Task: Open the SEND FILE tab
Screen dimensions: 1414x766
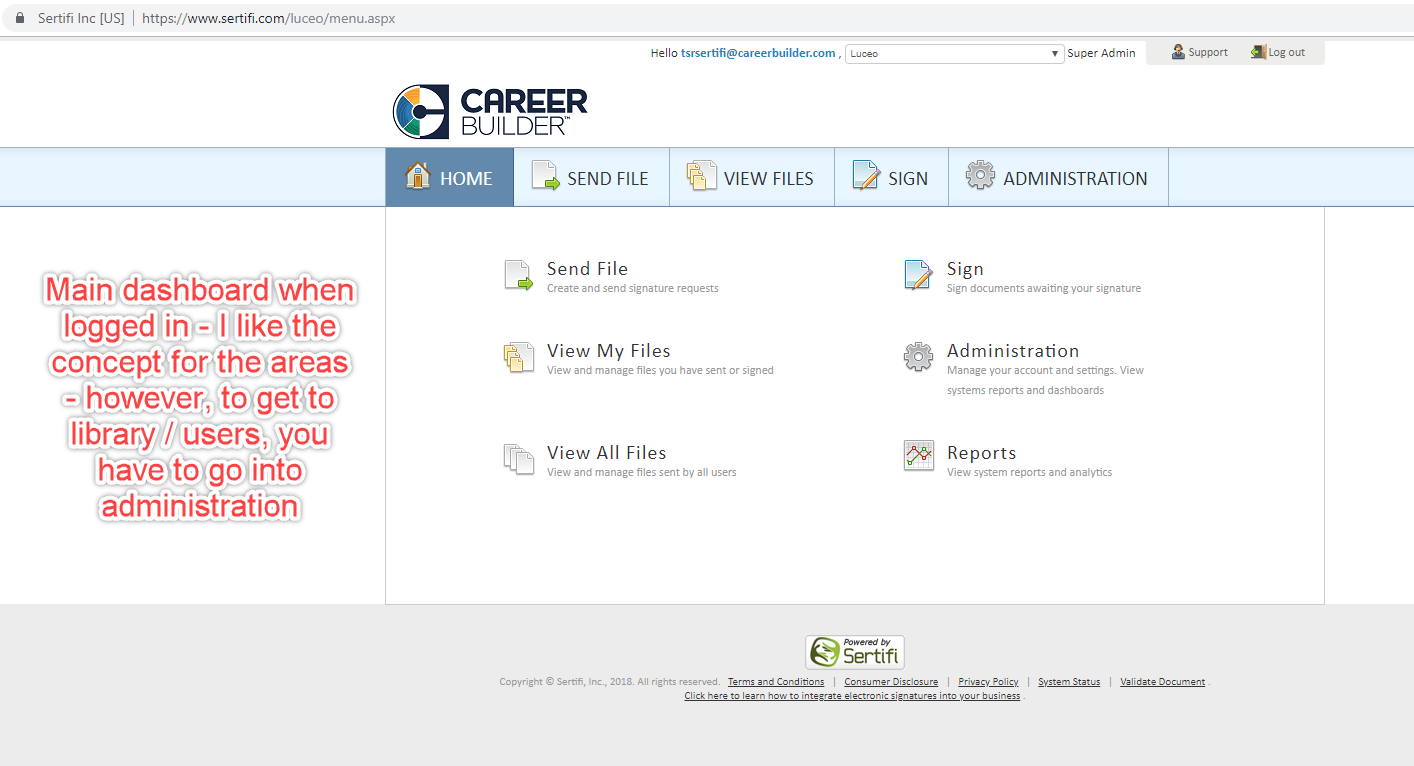Action: pyautogui.click(x=592, y=178)
